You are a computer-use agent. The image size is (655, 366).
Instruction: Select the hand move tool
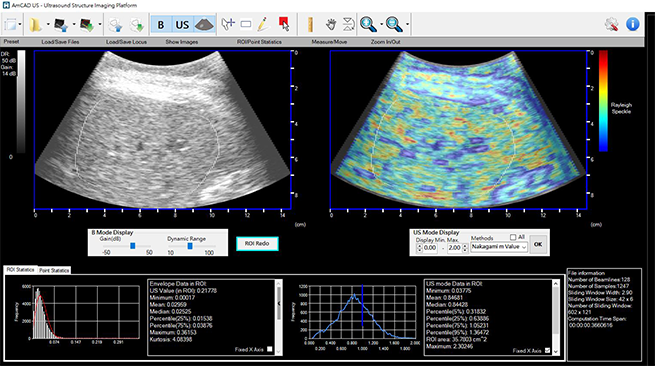click(x=331, y=25)
